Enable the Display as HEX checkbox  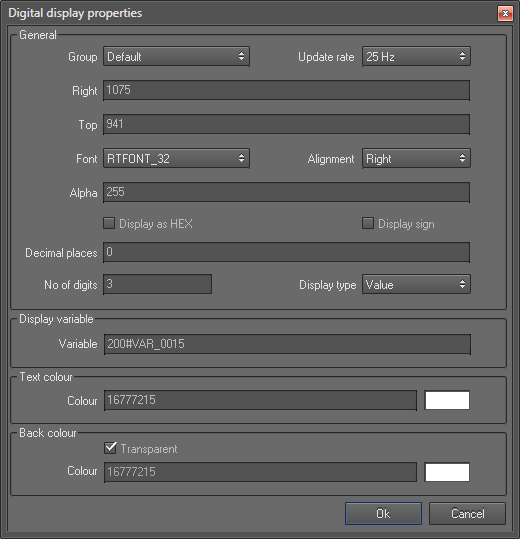pyautogui.click(x=109, y=223)
